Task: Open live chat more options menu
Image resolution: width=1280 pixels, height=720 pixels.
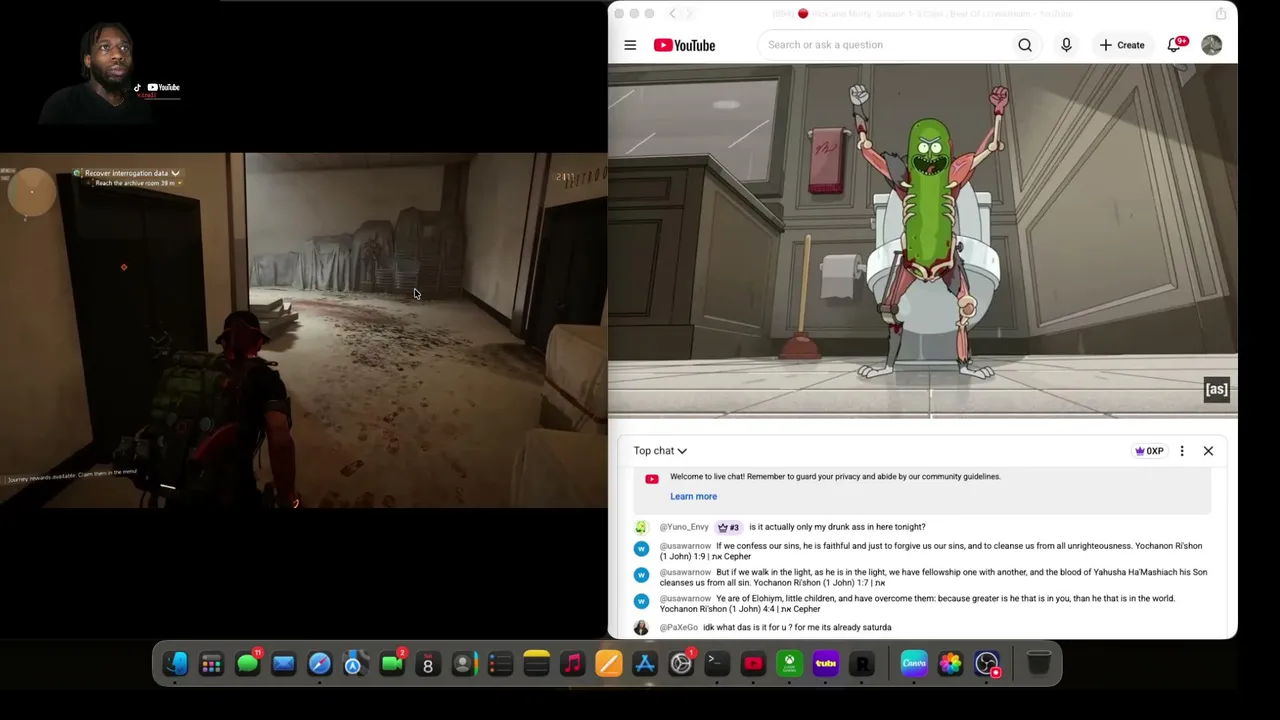Action: click(1182, 451)
